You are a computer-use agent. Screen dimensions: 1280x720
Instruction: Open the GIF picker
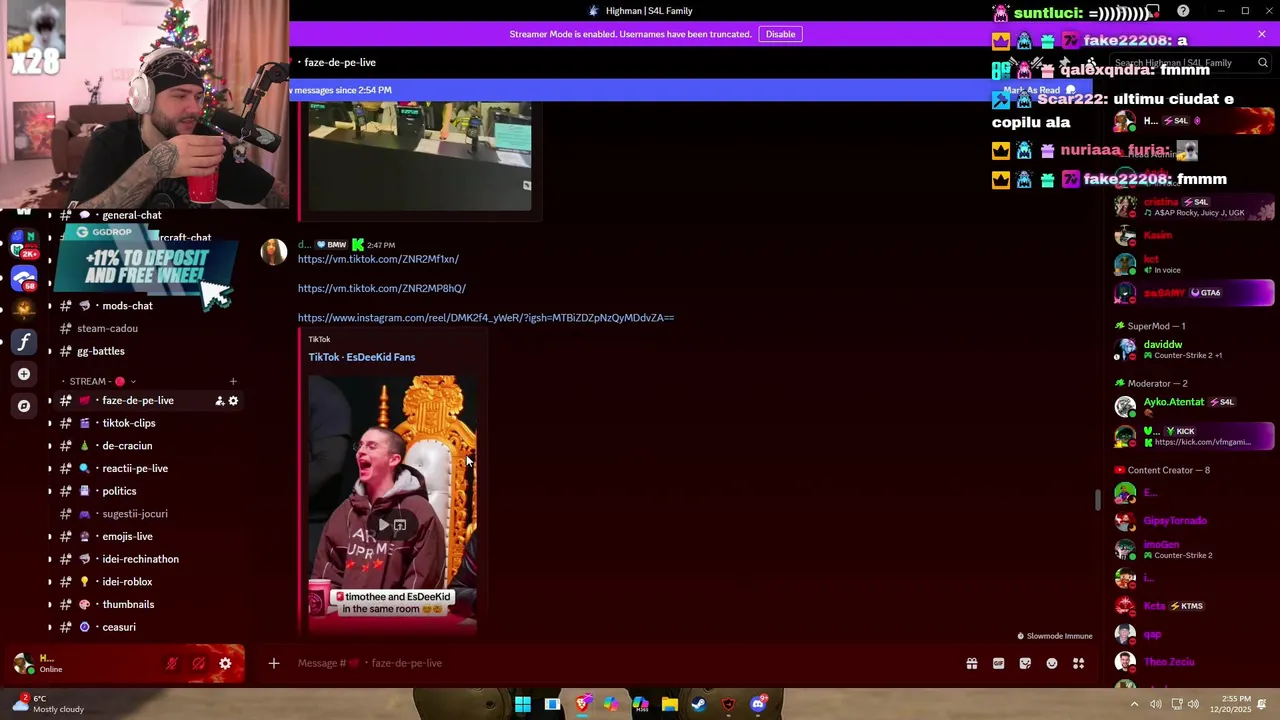[998, 663]
